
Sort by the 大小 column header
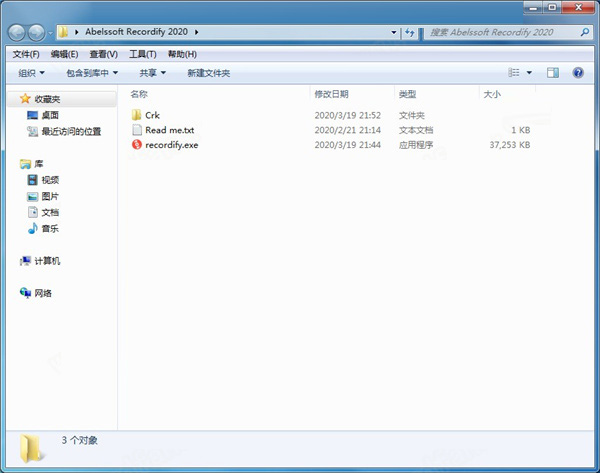point(492,94)
